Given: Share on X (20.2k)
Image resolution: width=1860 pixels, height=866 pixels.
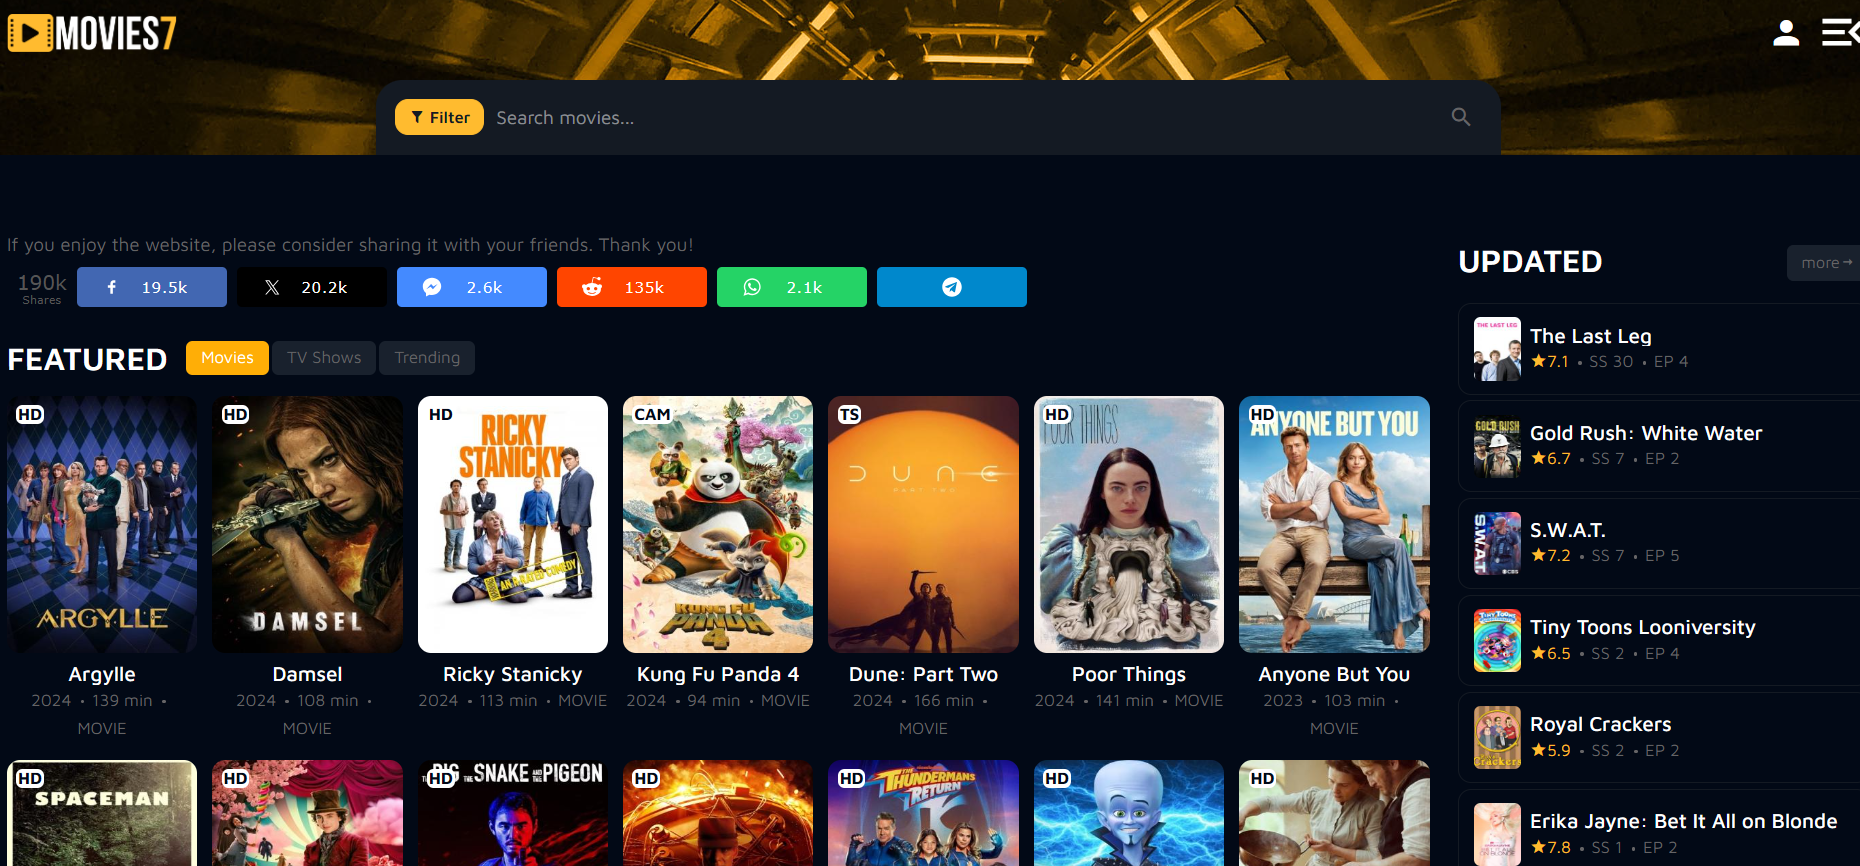Looking at the screenshot, I should coord(312,287).
